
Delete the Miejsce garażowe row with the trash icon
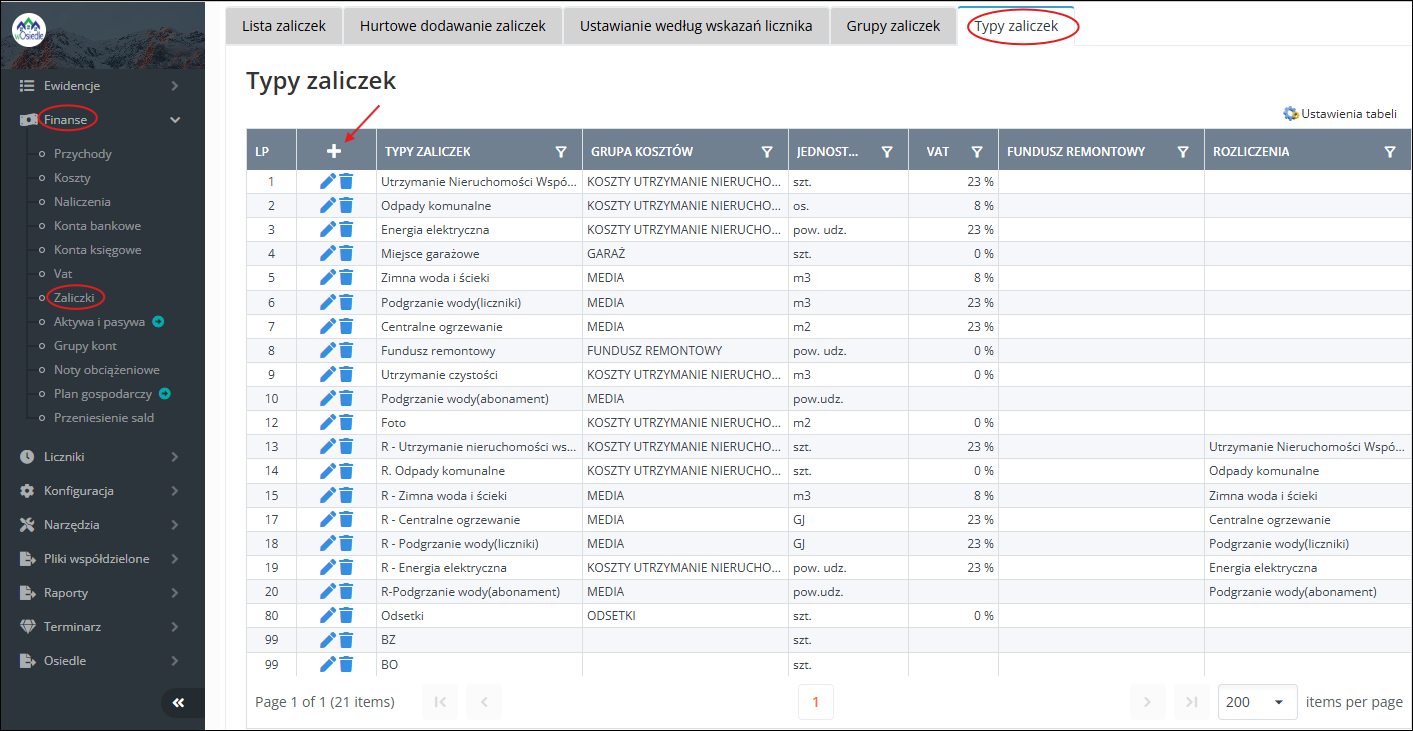(x=346, y=254)
